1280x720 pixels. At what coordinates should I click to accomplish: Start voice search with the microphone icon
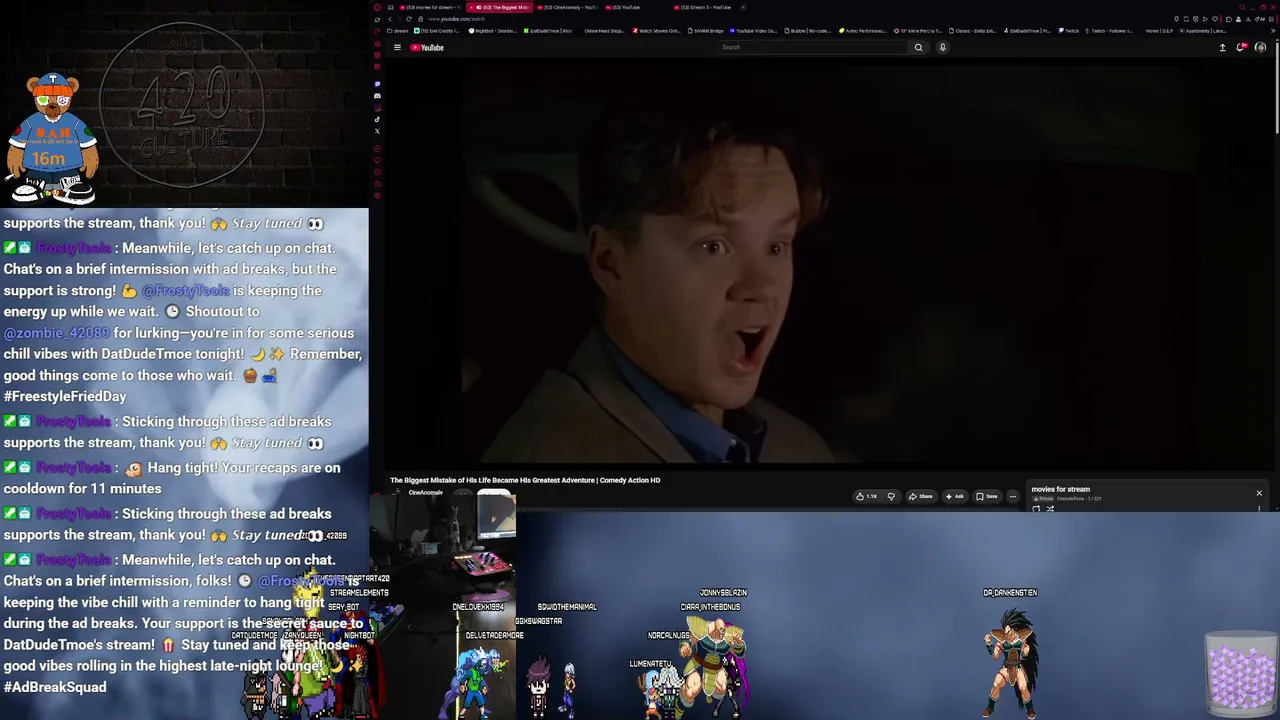[942, 47]
